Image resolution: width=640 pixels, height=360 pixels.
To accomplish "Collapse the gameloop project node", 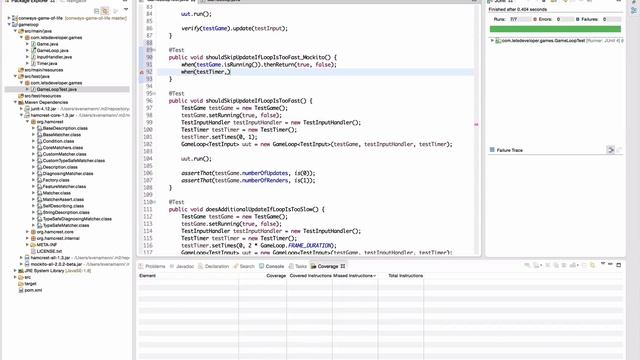I will pyautogui.click(x=9, y=24).
